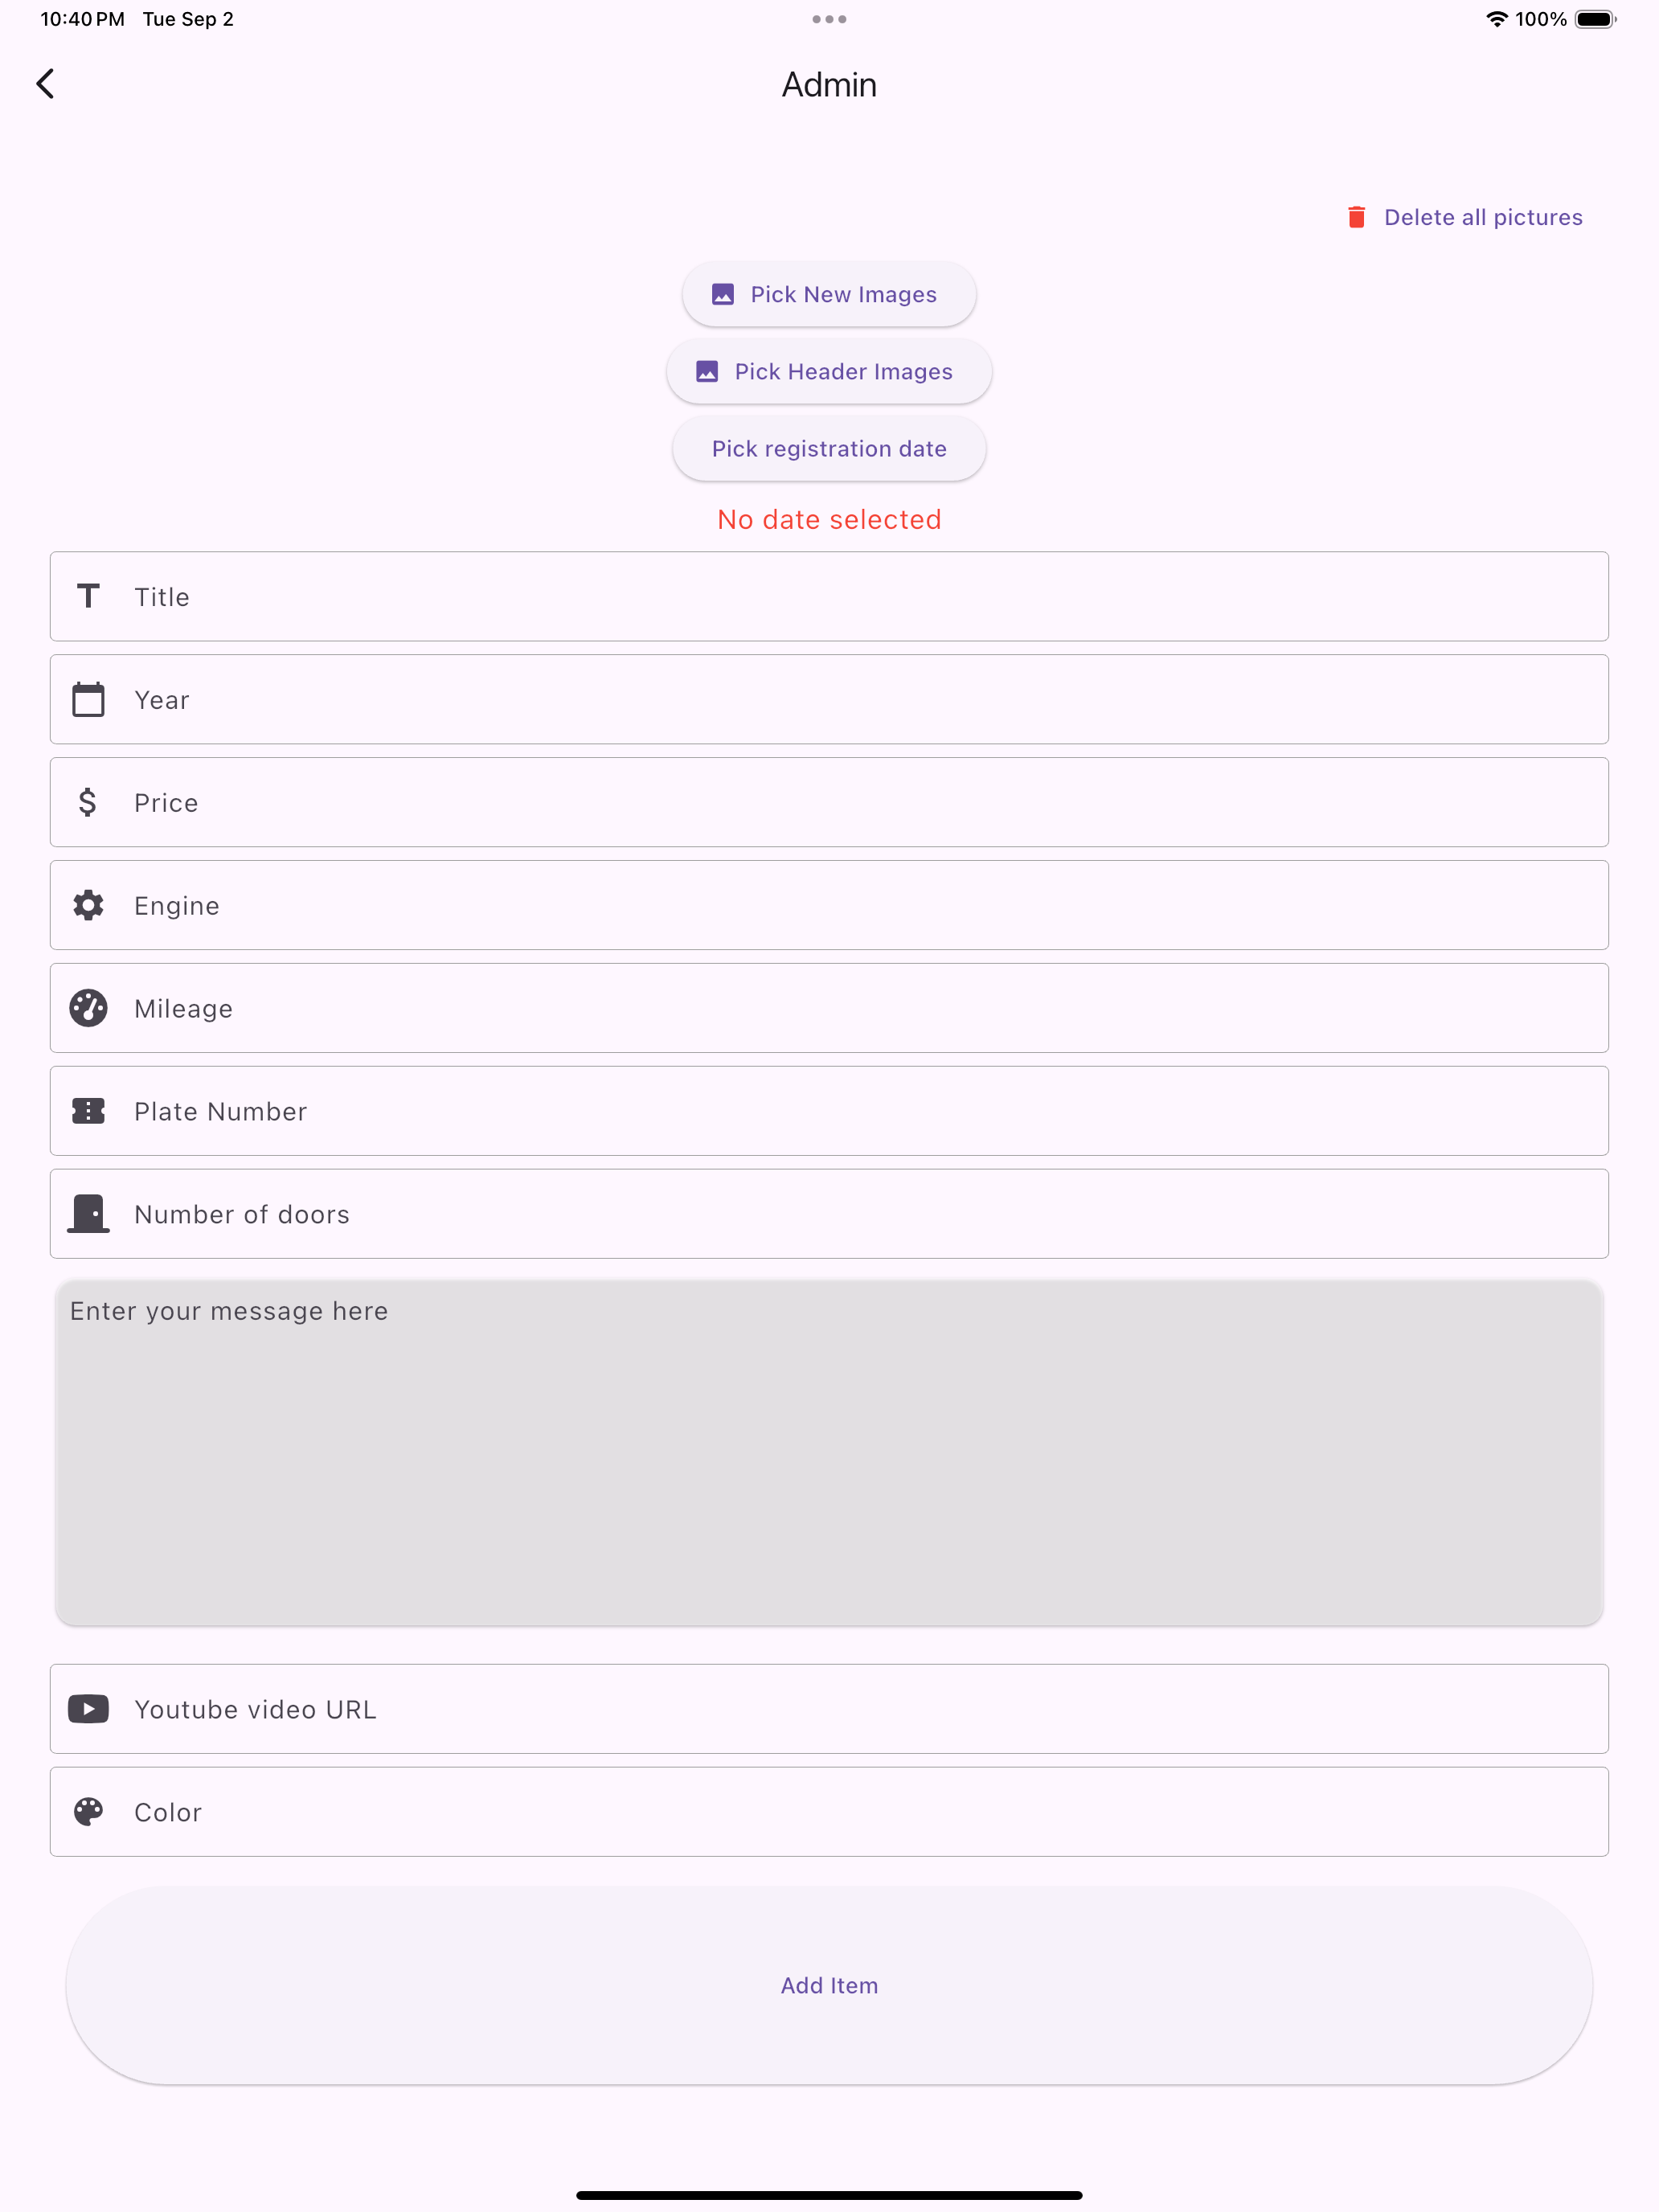Image resolution: width=1659 pixels, height=2212 pixels.
Task: Click into the message text area
Action: (x=829, y=1453)
